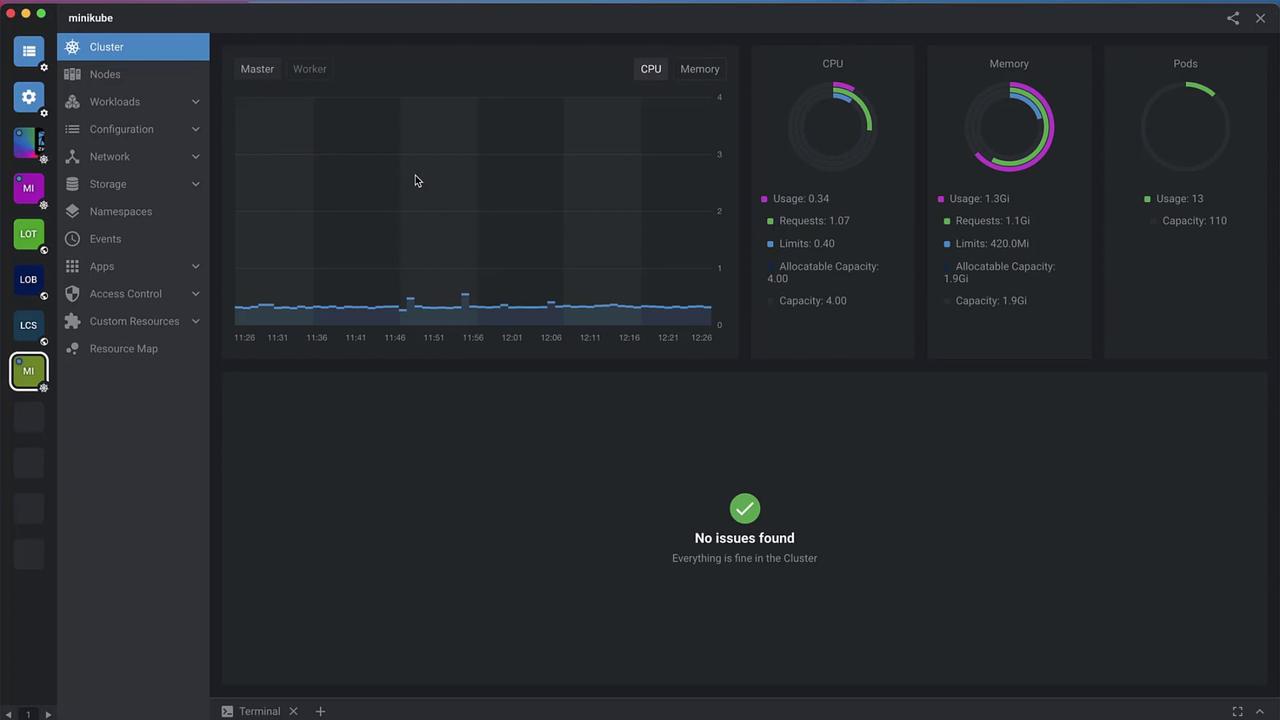The height and width of the screenshot is (720, 1280).
Task: Click the share icon in the top bar
Action: click(x=1233, y=18)
